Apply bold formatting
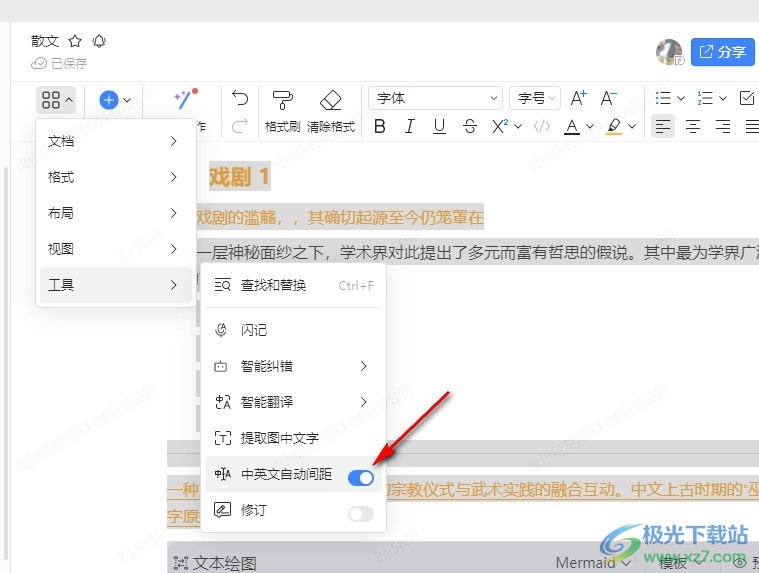Viewport: 759px width, 573px height. [380, 127]
